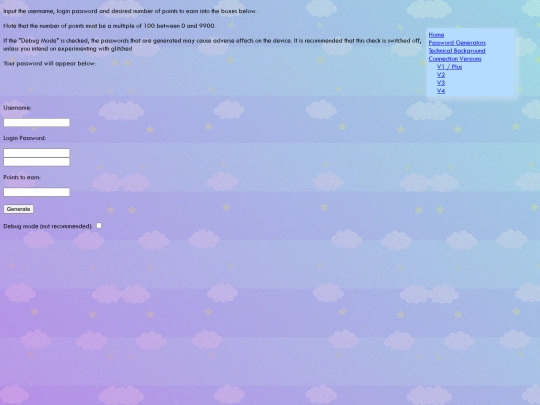
Task: Click the 'Points to earn:' label
Action: (x=22, y=177)
